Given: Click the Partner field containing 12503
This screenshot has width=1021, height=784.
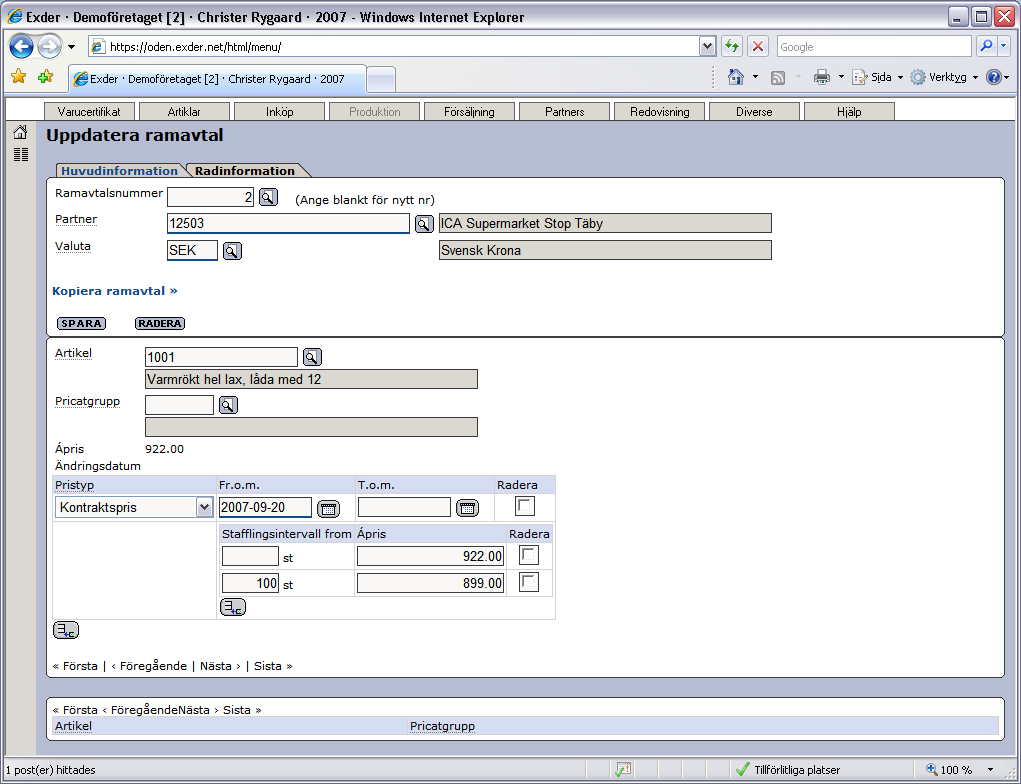Looking at the screenshot, I should [288, 223].
